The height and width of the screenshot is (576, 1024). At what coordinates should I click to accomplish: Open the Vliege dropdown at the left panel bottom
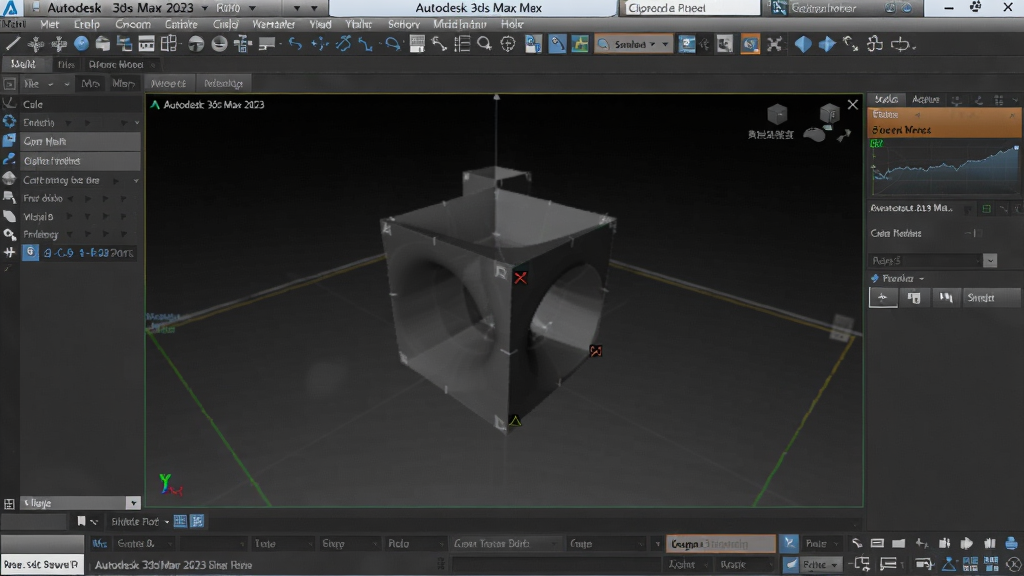tap(80, 503)
